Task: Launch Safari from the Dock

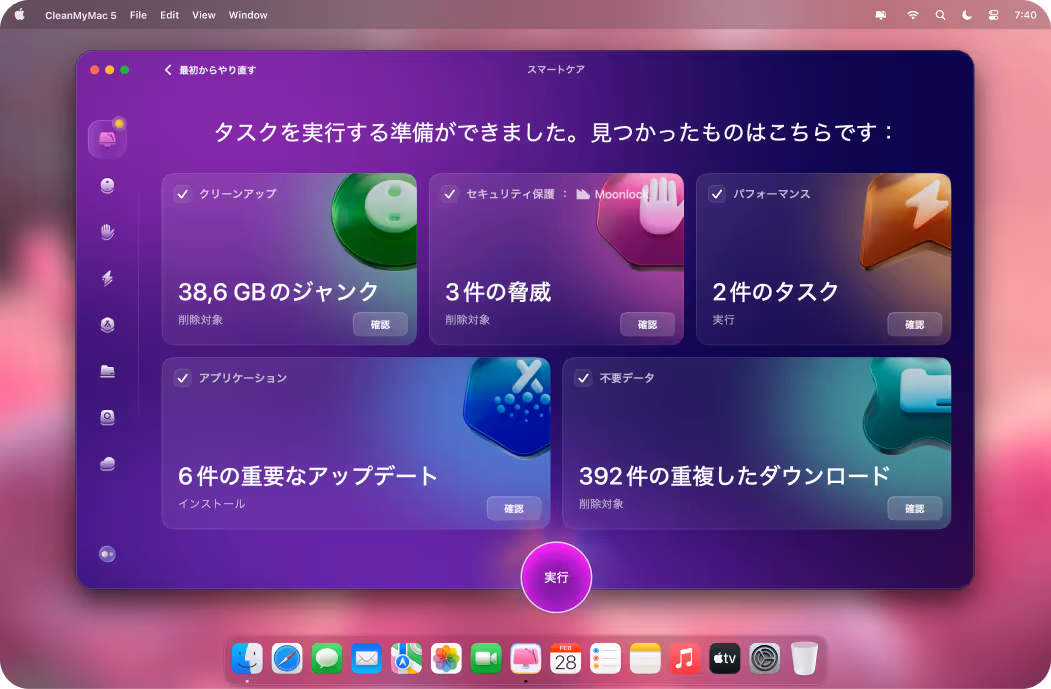Action: [x=287, y=659]
